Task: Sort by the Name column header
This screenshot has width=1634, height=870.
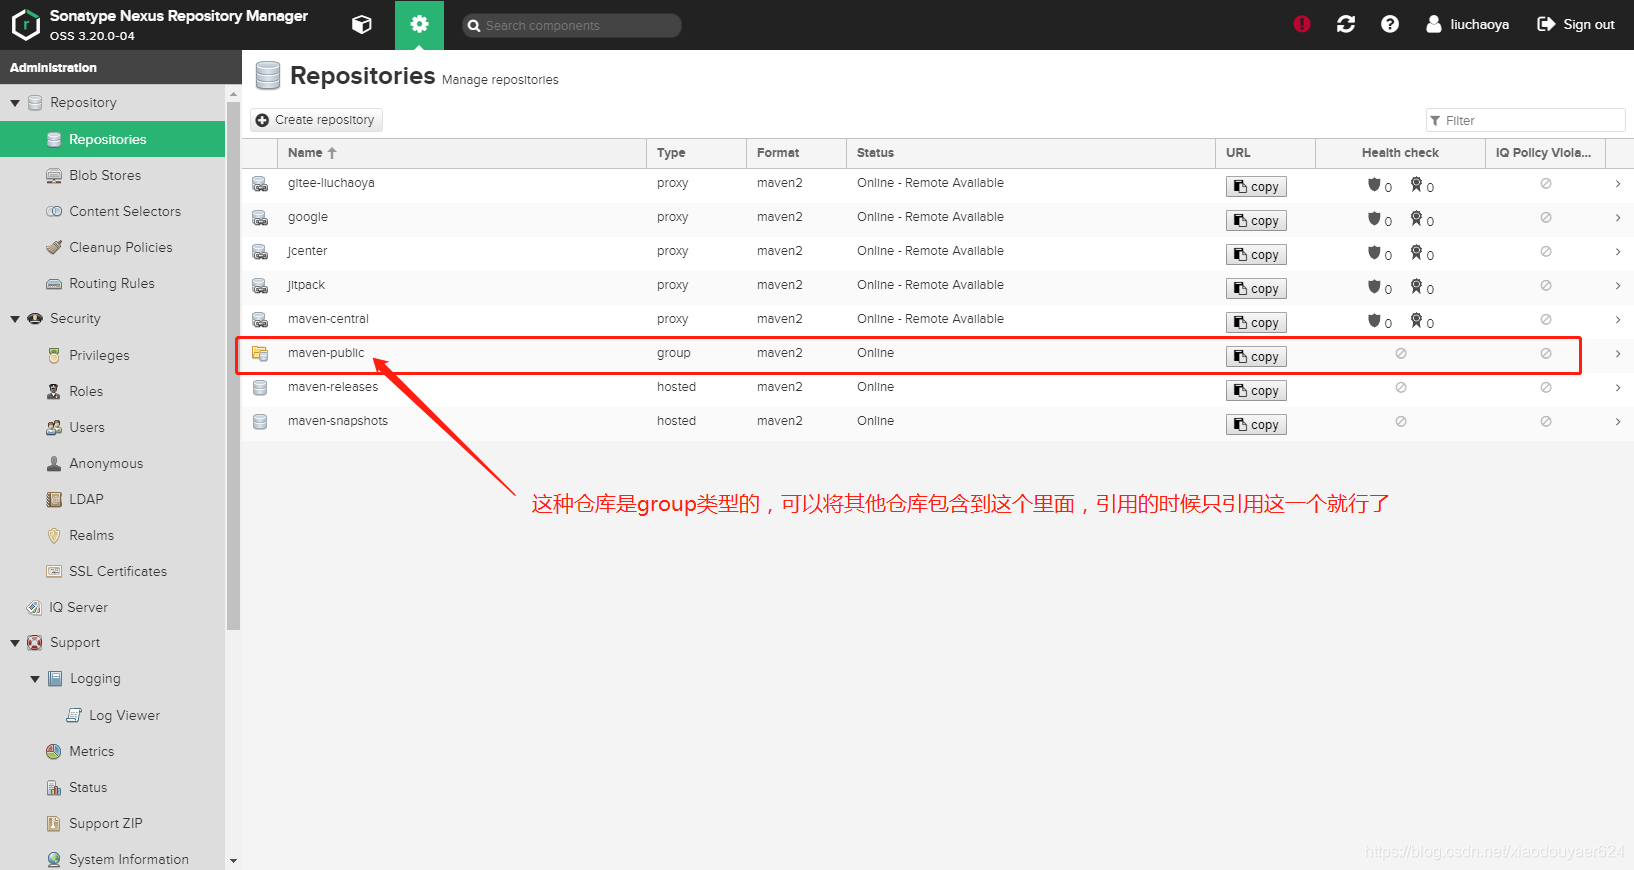Action: pos(462,153)
